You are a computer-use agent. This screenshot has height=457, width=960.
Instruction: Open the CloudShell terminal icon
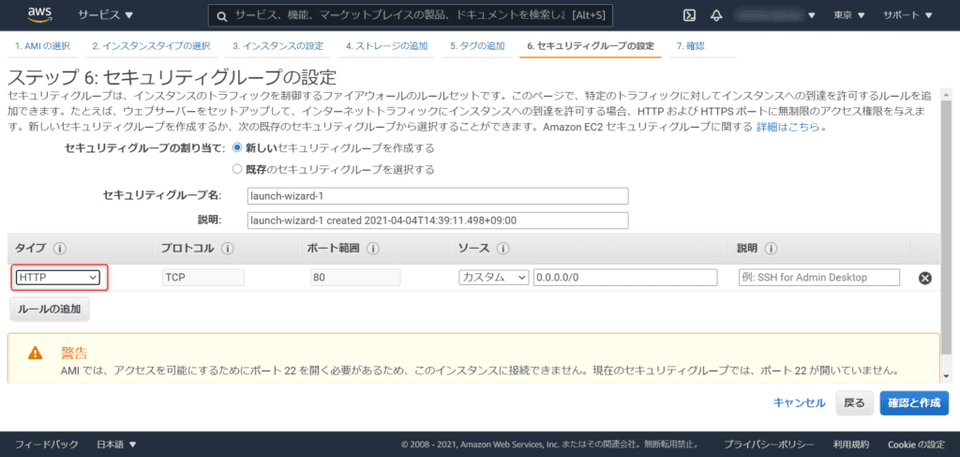coord(689,16)
